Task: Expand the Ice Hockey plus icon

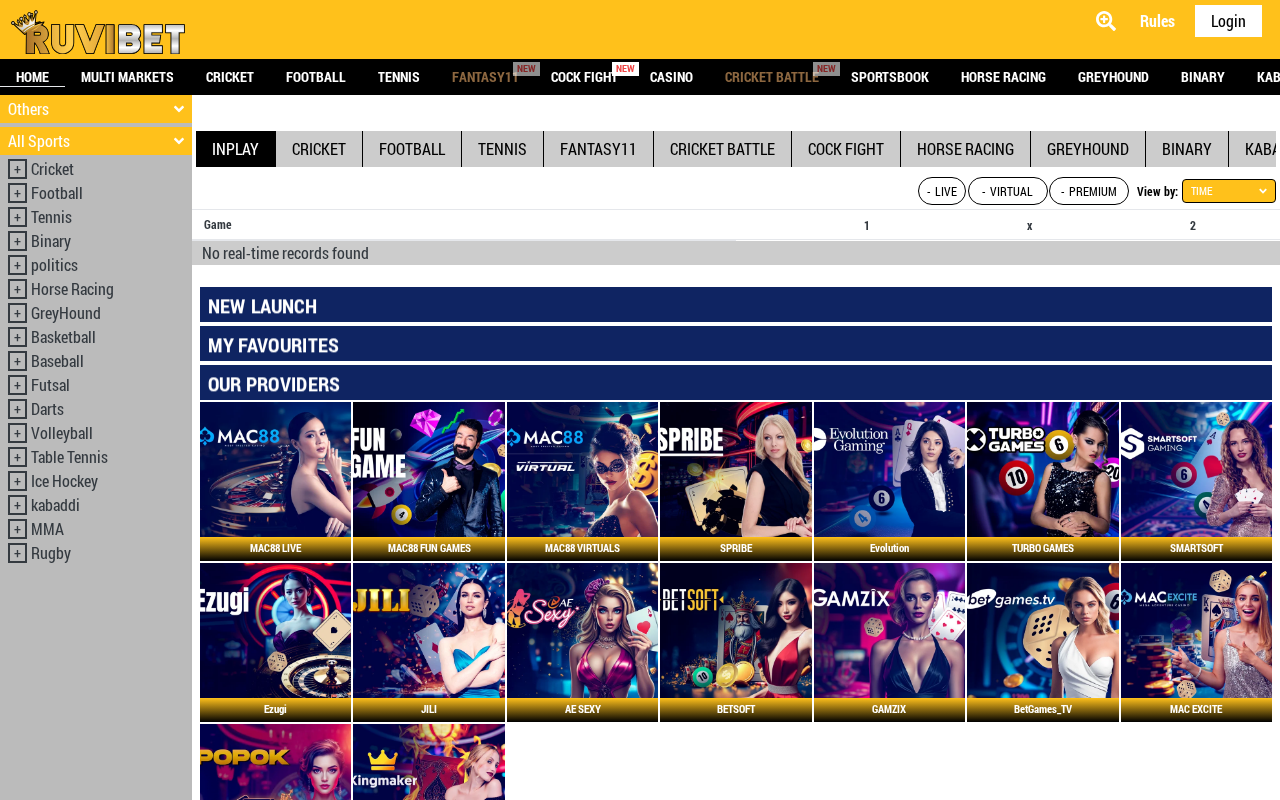Action: (17, 481)
